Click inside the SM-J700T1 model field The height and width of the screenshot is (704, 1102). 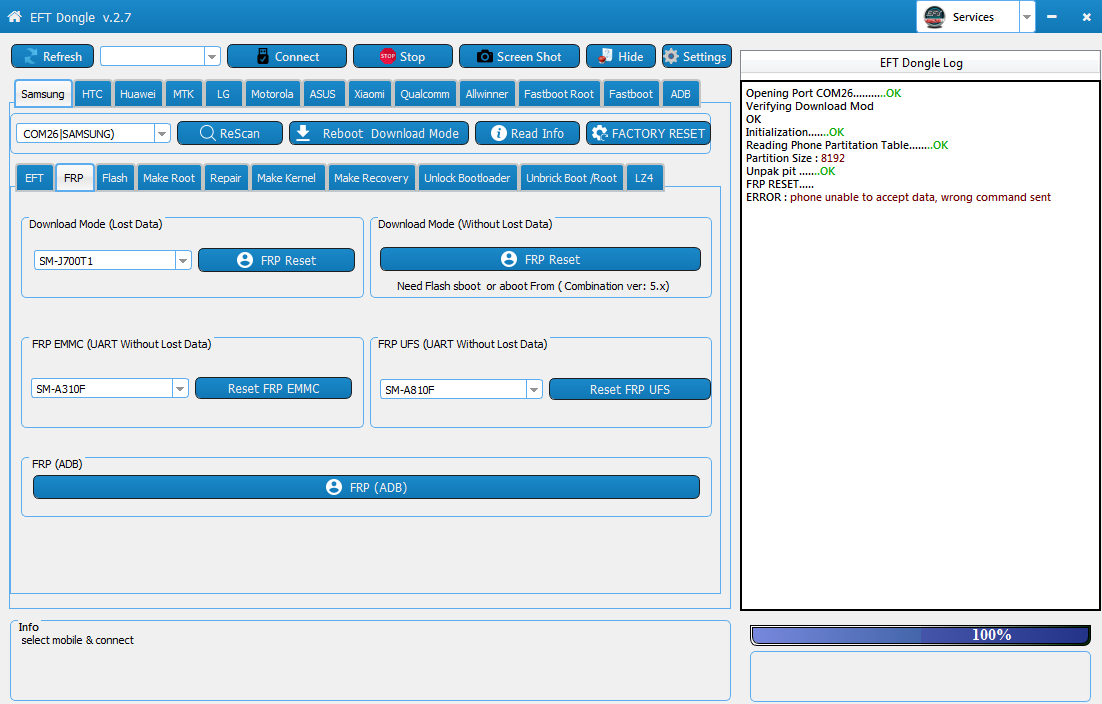[x=105, y=261]
